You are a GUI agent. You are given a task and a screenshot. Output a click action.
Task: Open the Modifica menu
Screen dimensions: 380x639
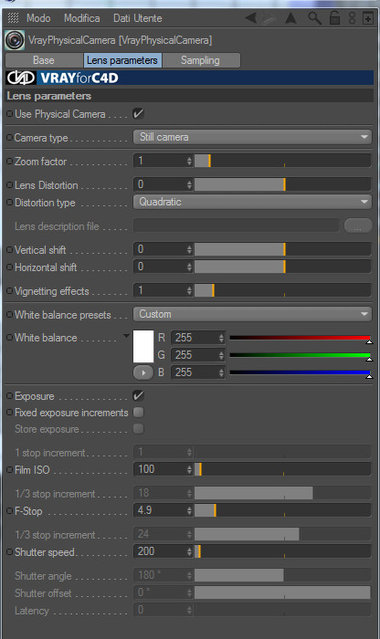point(82,18)
